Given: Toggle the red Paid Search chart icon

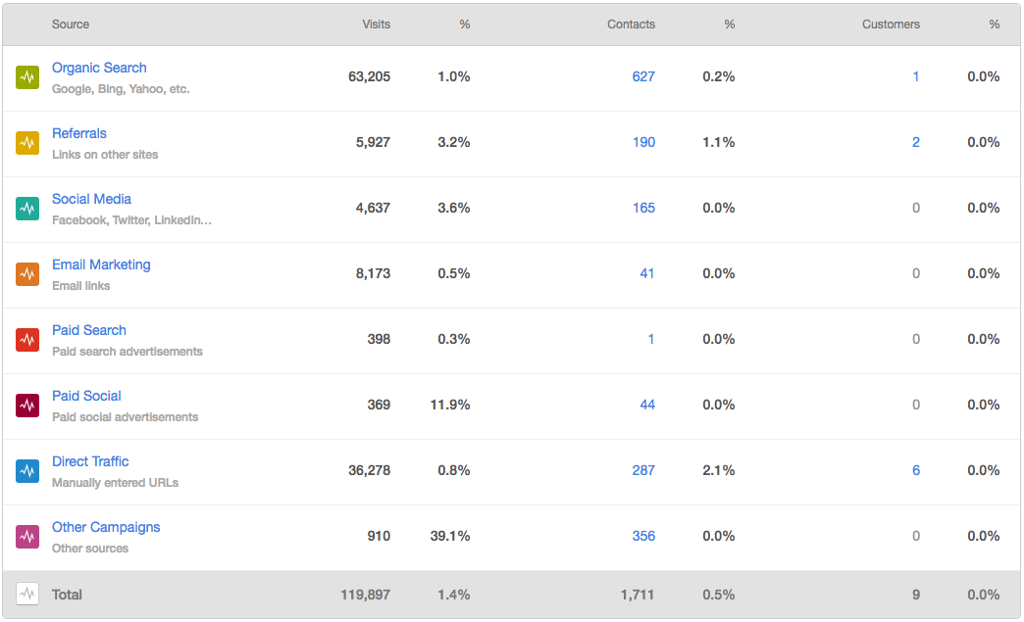Looking at the screenshot, I should (28, 340).
